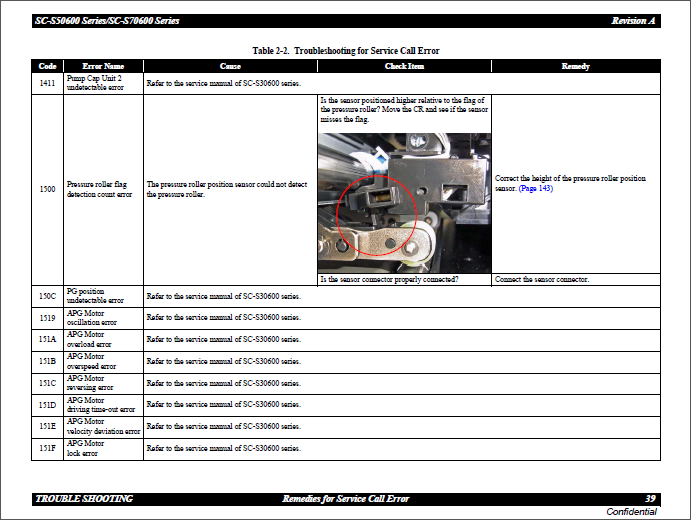Click the "Cause" column header

point(230,66)
